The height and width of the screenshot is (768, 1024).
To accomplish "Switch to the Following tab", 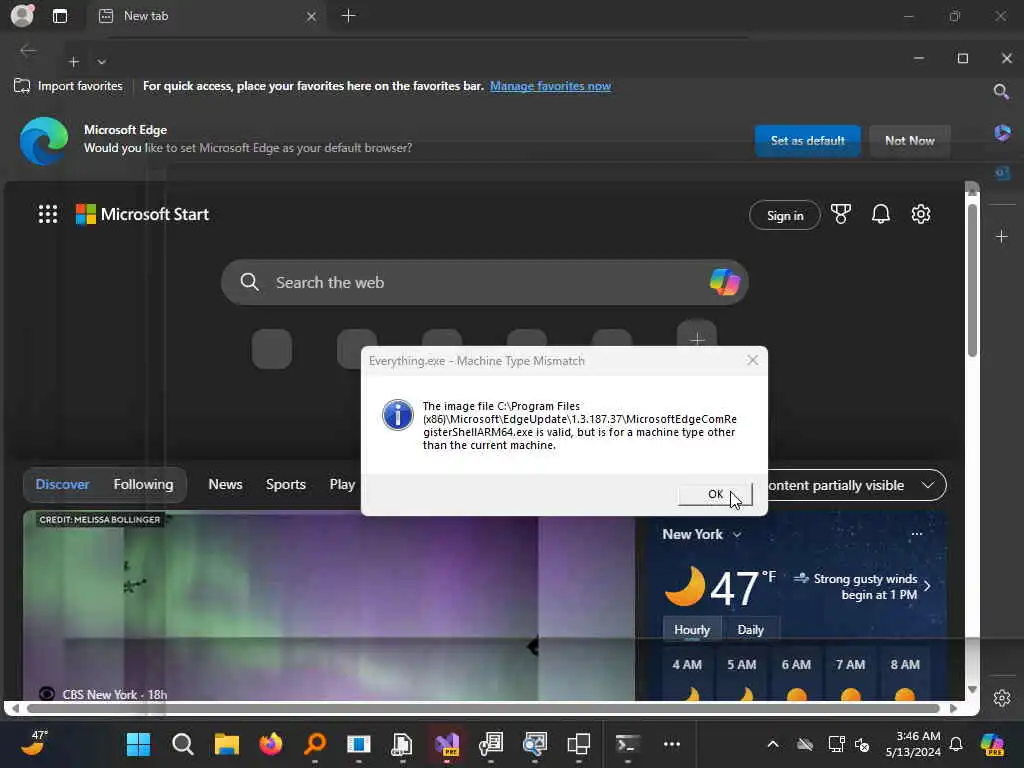I will click(143, 485).
